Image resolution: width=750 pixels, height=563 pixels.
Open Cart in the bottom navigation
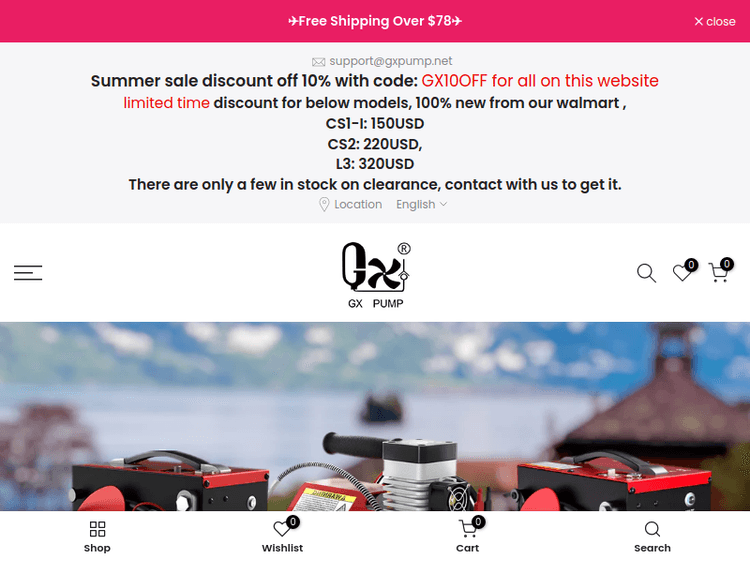tap(467, 536)
